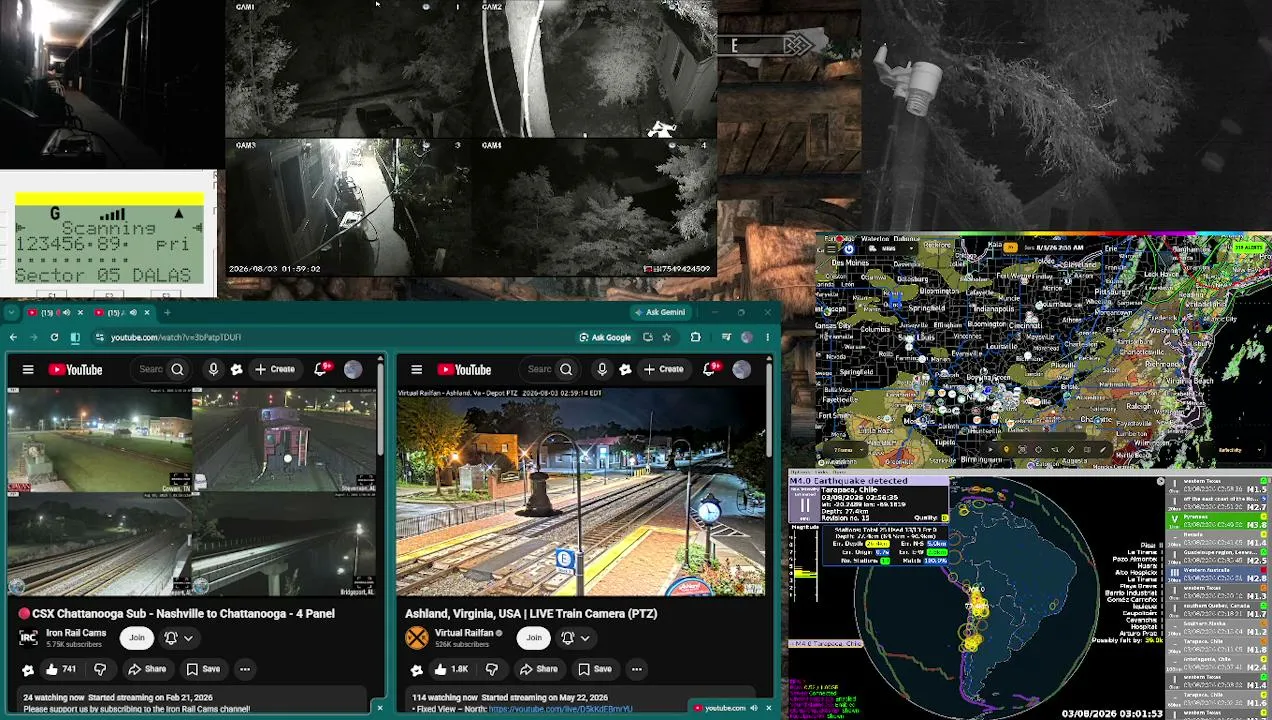Dislike the CSX Chattanooga video
This screenshot has width=1272, height=720.
(x=99, y=669)
